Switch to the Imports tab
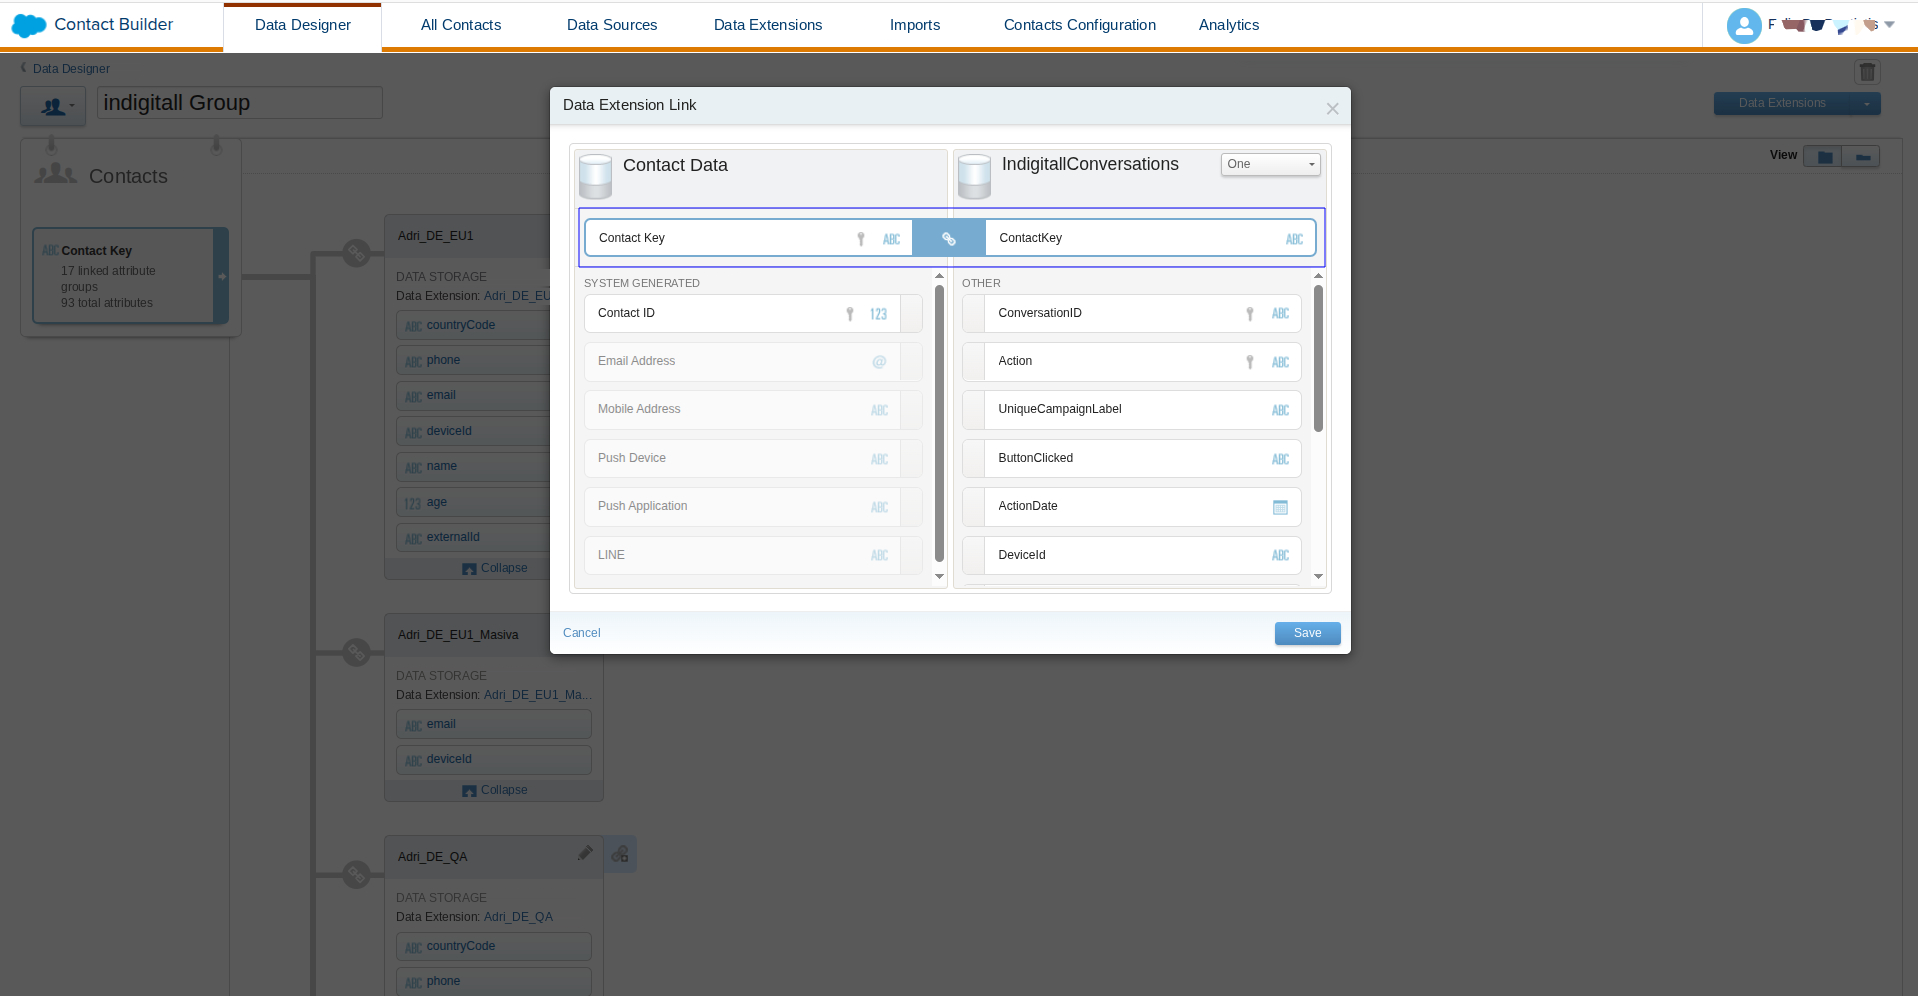 (x=915, y=25)
